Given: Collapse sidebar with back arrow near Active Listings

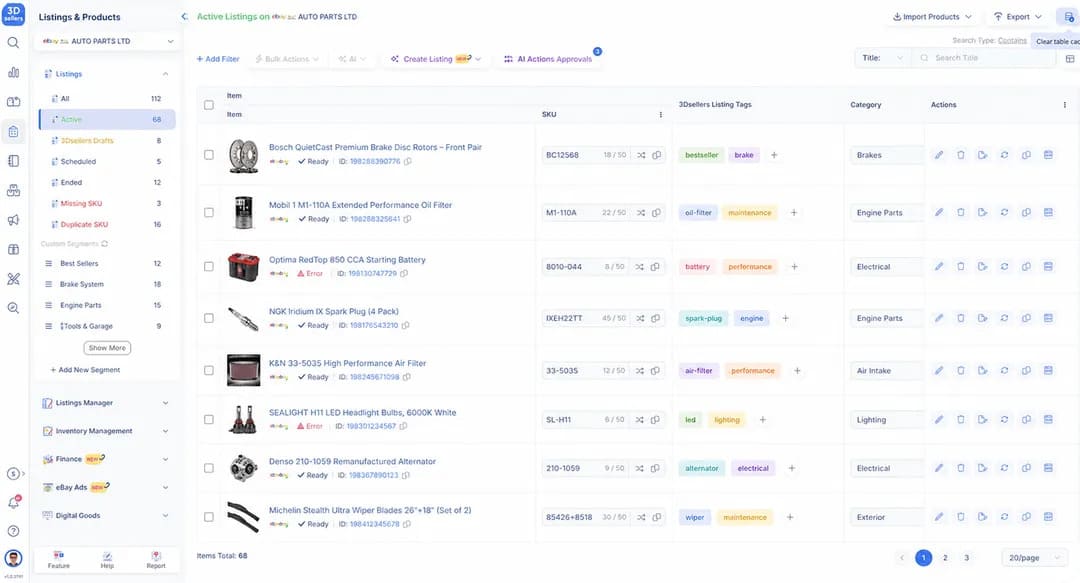Looking at the screenshot, I should (x=185, y=17).
